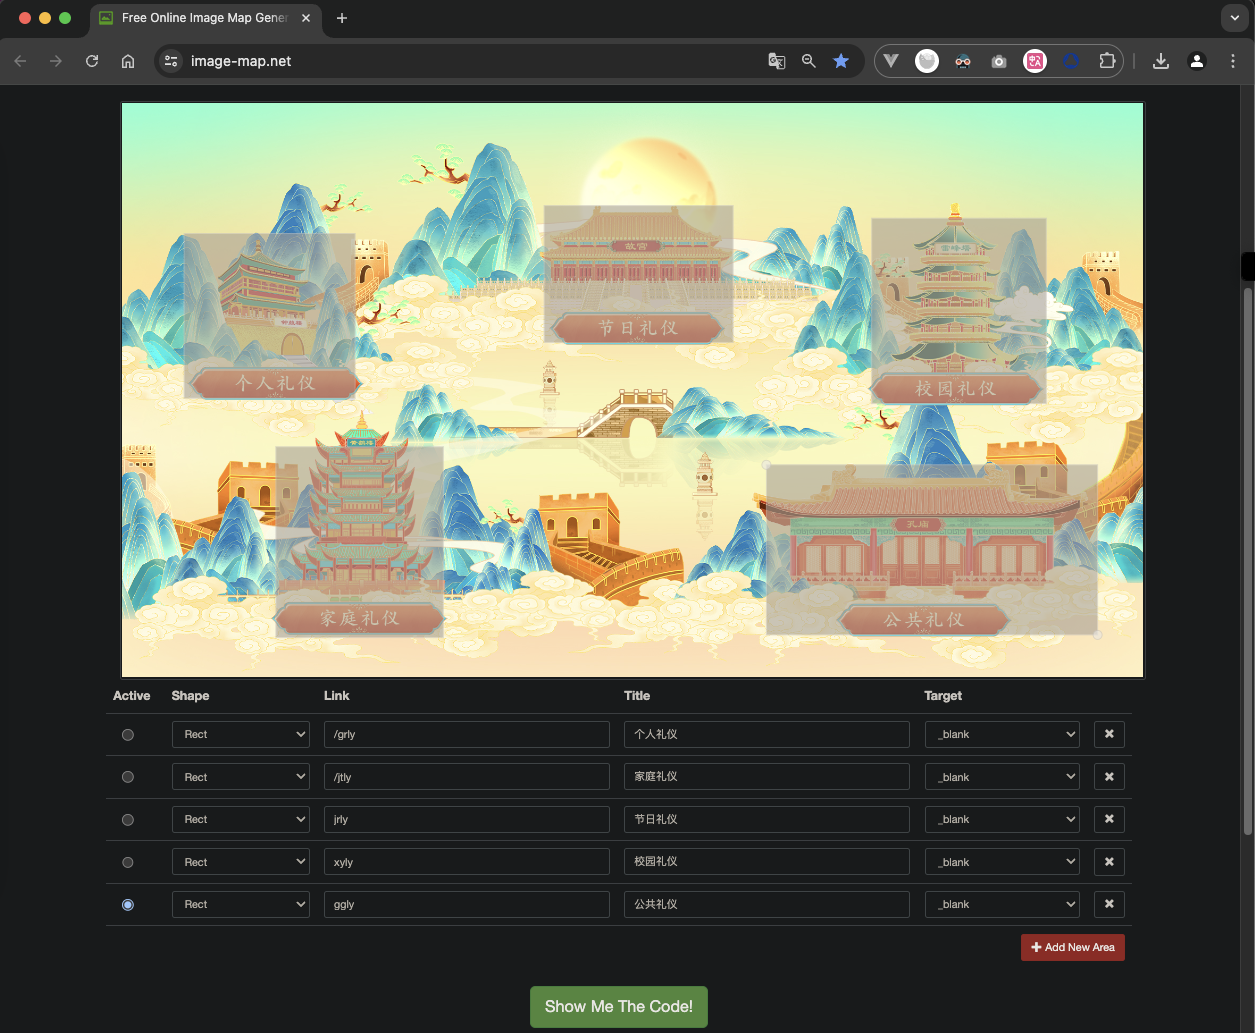Go to browser home page
Viewport: 1255px width, 1033px height.
(128, 61)
